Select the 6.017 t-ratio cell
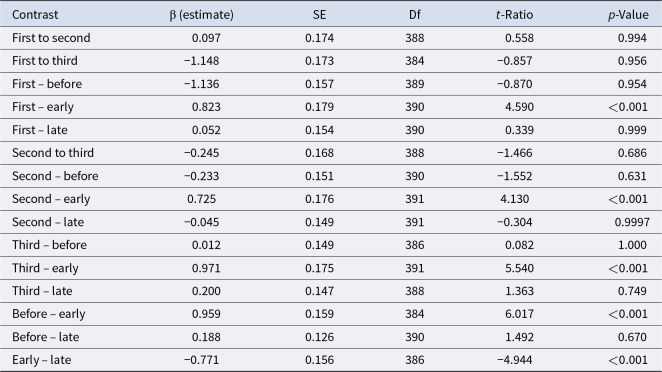 click(519, 314)
